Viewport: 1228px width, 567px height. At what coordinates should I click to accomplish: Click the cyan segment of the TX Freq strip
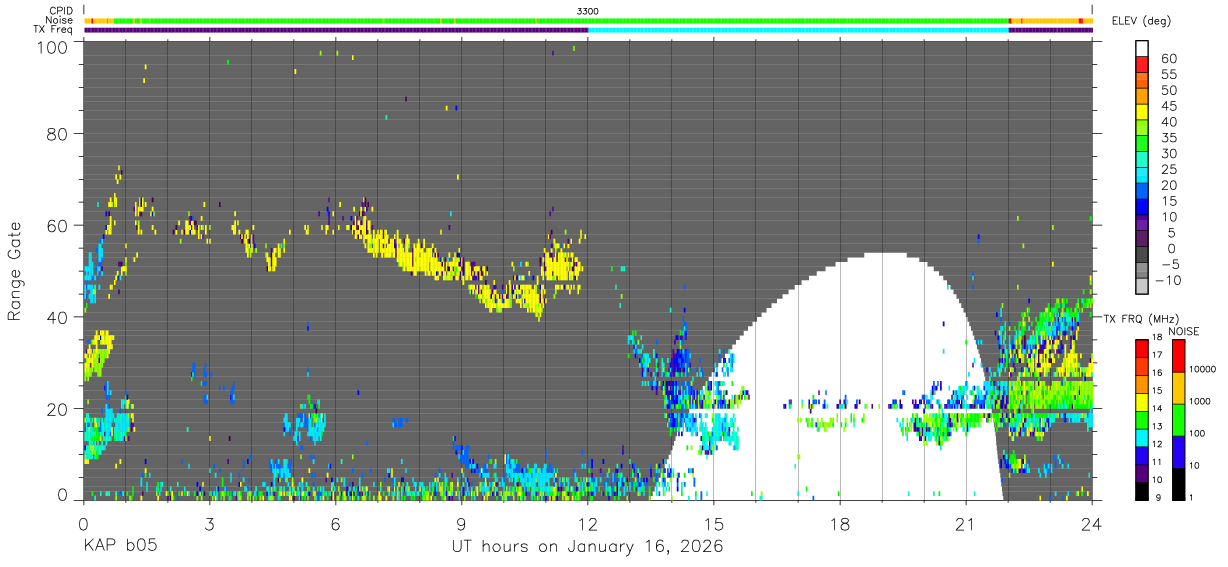point(798,30)
